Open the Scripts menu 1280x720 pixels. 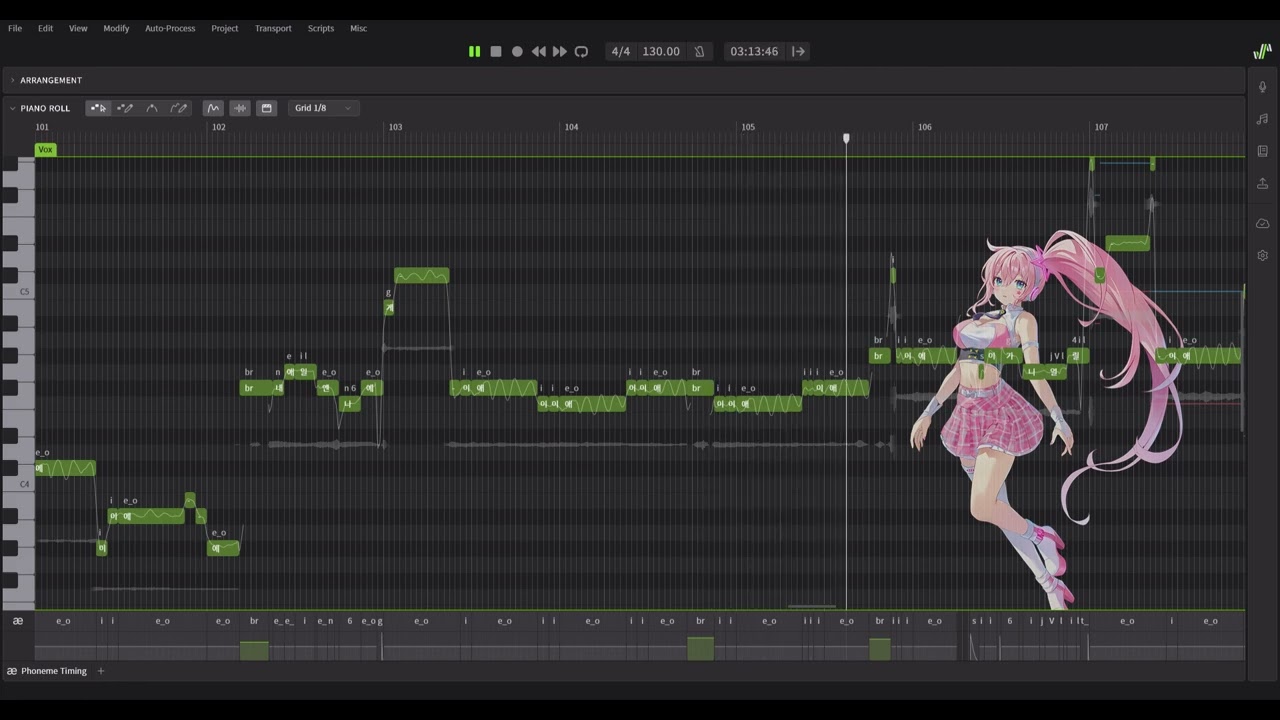point(321,28)
